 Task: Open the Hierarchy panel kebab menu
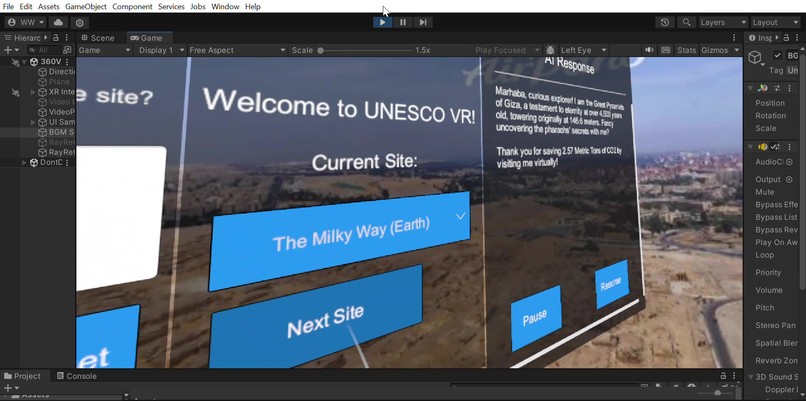pos(67,38)
